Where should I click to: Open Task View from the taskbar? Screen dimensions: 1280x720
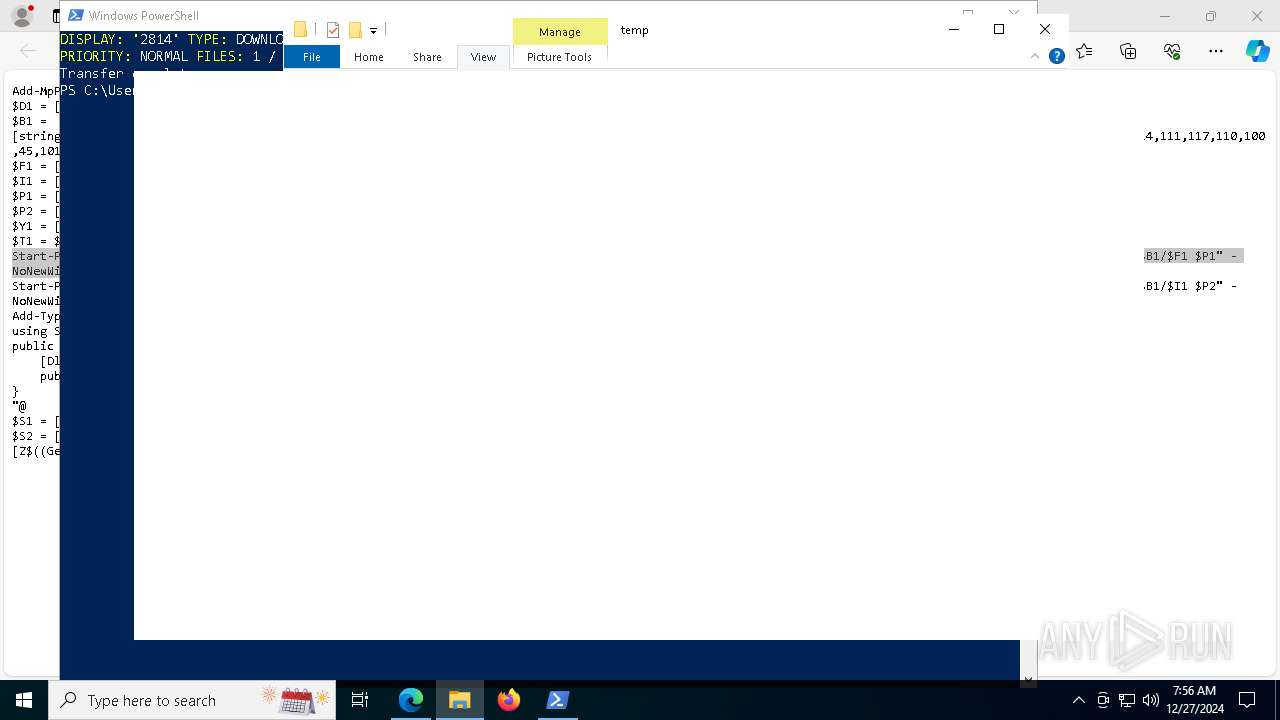tap(360, 700)
